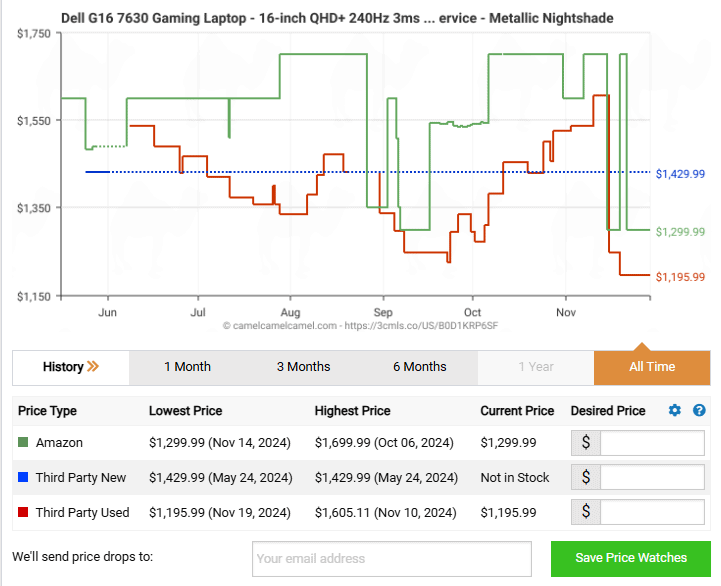The height and width of the screenshot is (586, 721).
Task: Click Third Party New desired price input
Action: tap(652, 477)
